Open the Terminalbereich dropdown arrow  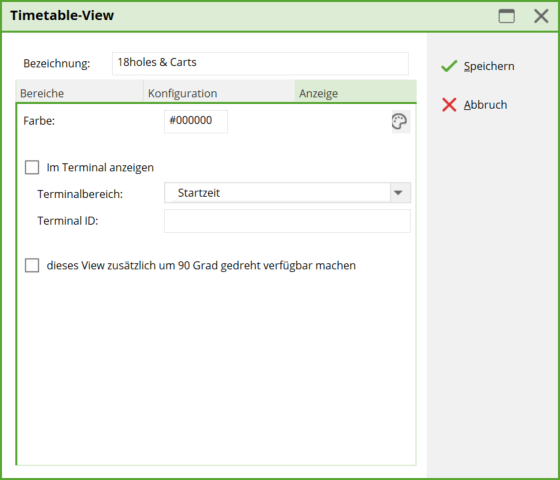[400, 193]
